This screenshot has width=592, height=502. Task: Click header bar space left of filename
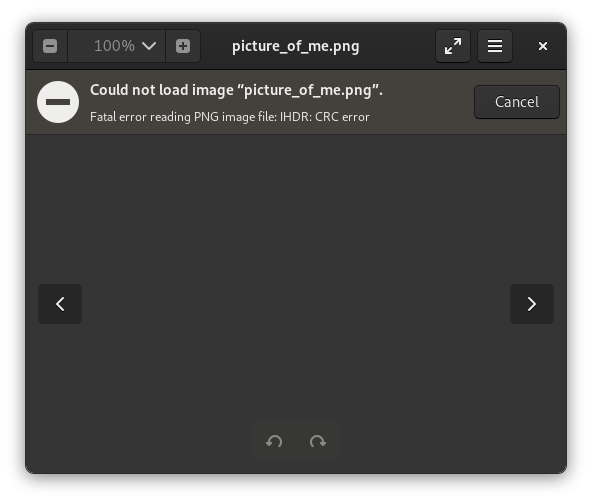216,46
